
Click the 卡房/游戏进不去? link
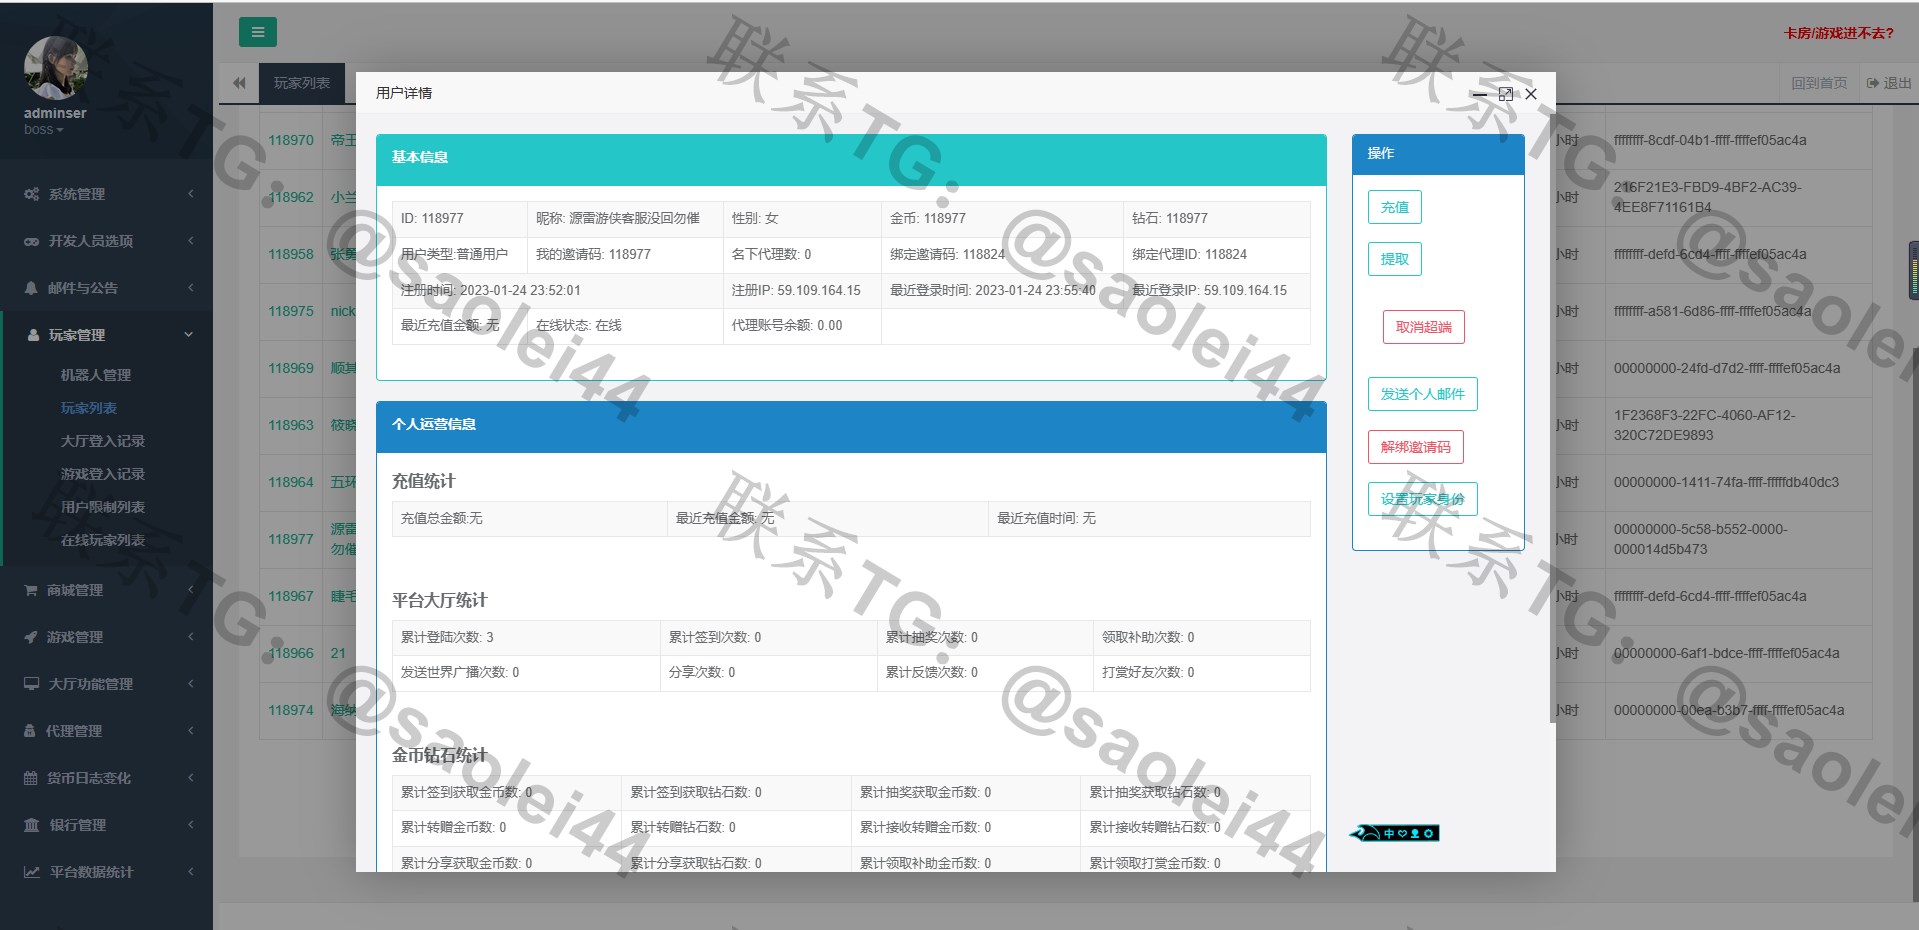pos(1839,33)
